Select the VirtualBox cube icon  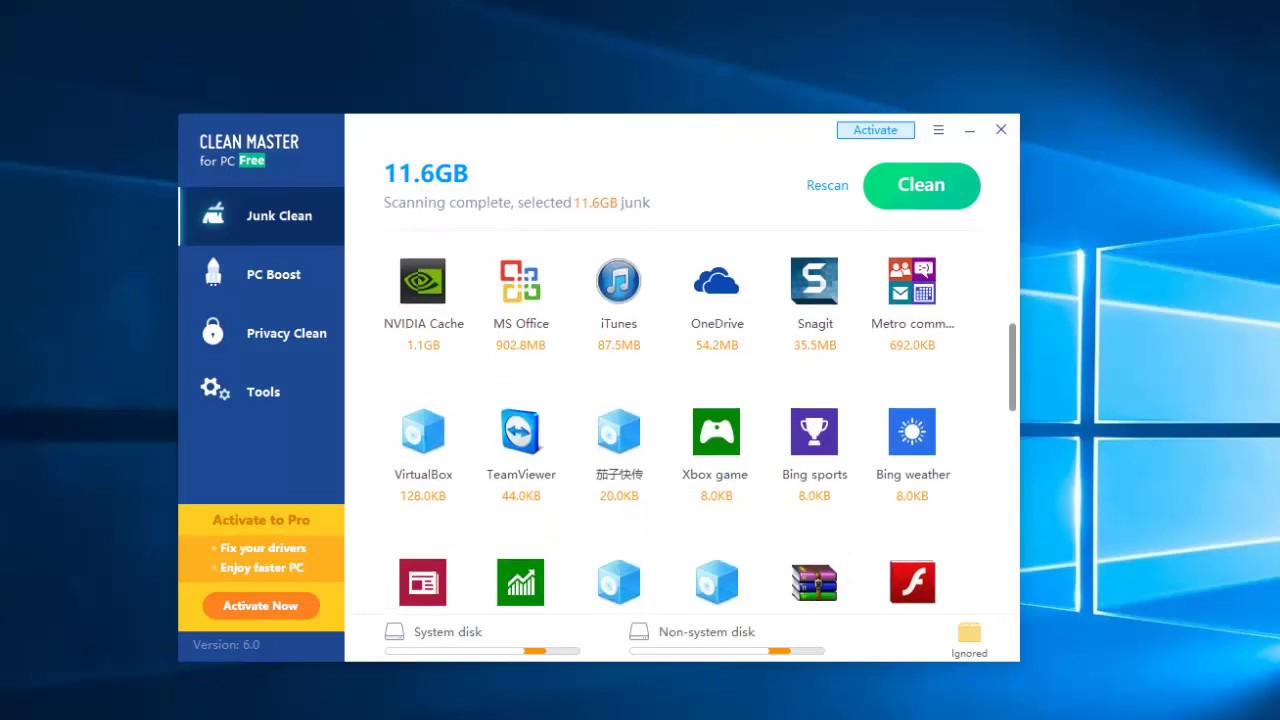pos(422,432)
